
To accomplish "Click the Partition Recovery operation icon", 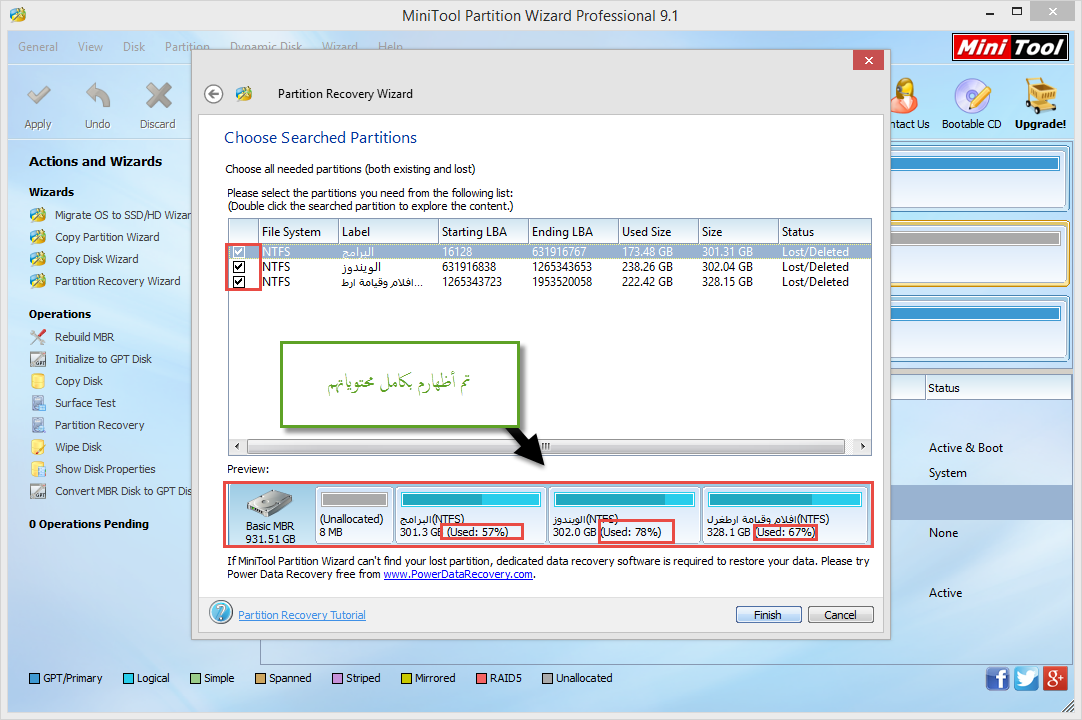I will [x=38, y=425].
